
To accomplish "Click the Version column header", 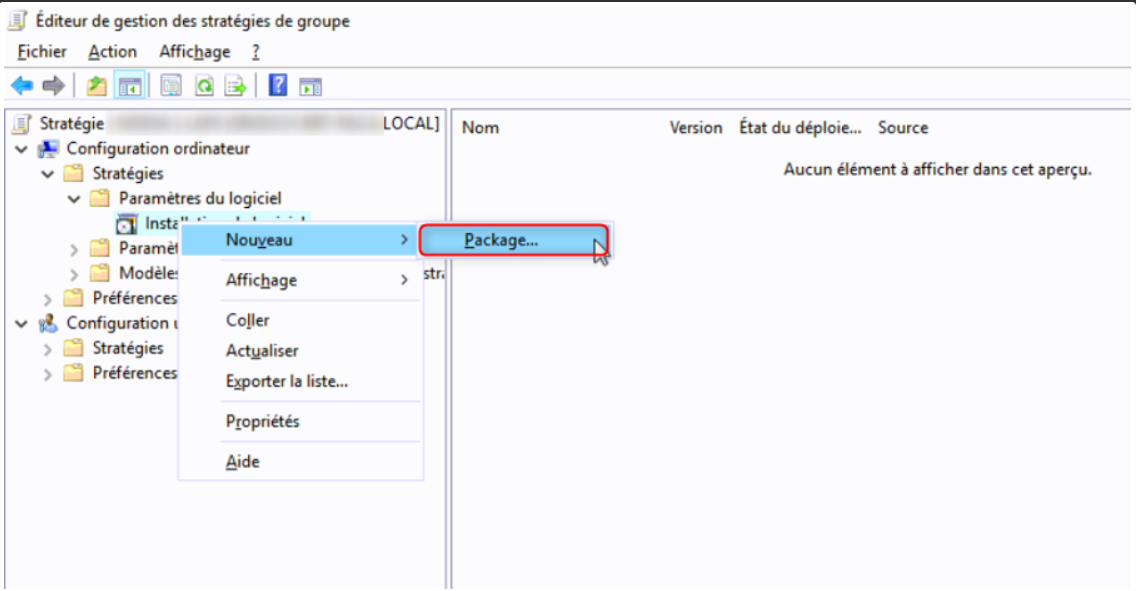I will (x=696, y=128).
